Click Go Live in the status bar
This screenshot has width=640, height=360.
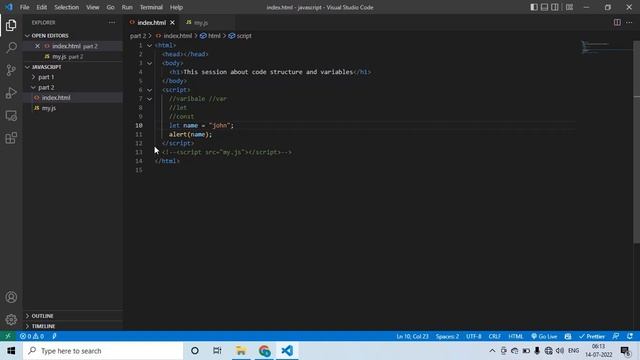[x=544, y=336]
